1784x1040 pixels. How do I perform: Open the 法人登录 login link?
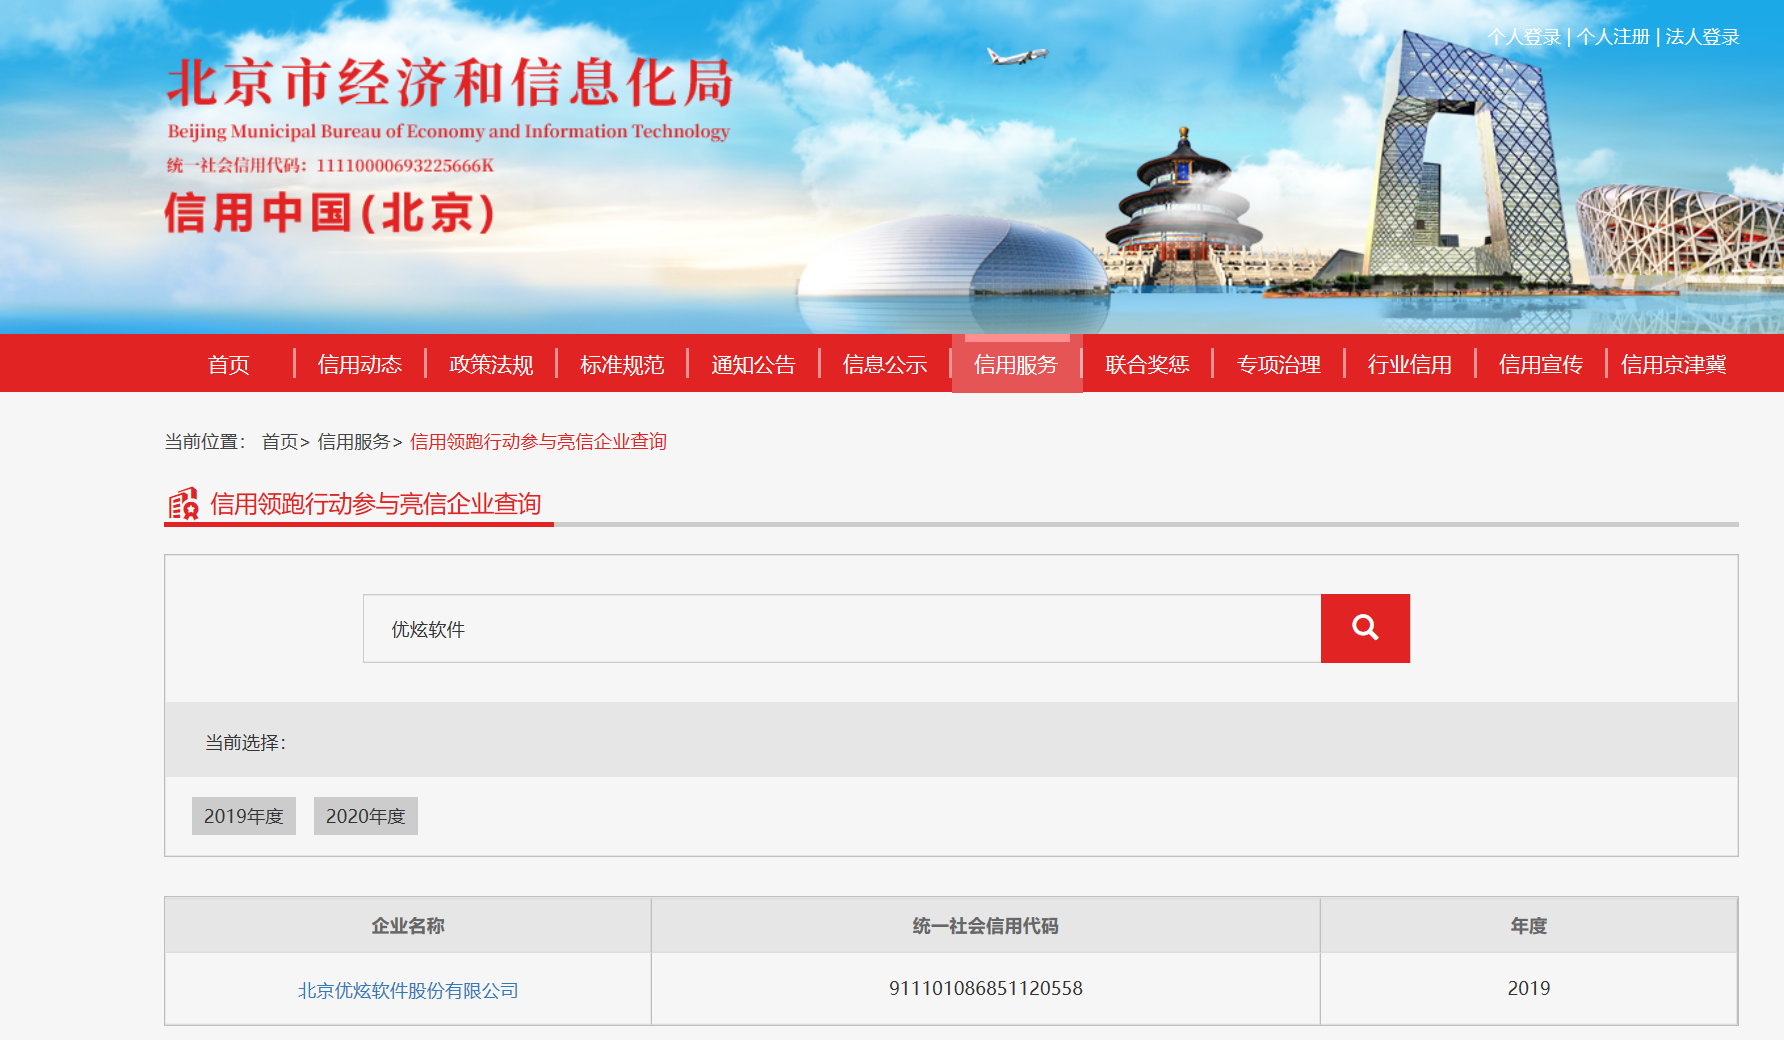[1702, 37]
